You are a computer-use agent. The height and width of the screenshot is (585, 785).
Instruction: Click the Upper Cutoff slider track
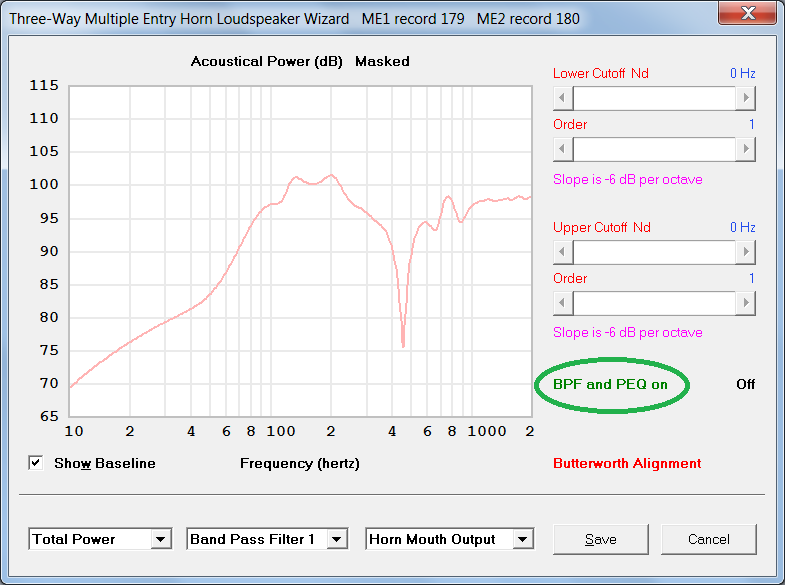(x=654, y=252)
